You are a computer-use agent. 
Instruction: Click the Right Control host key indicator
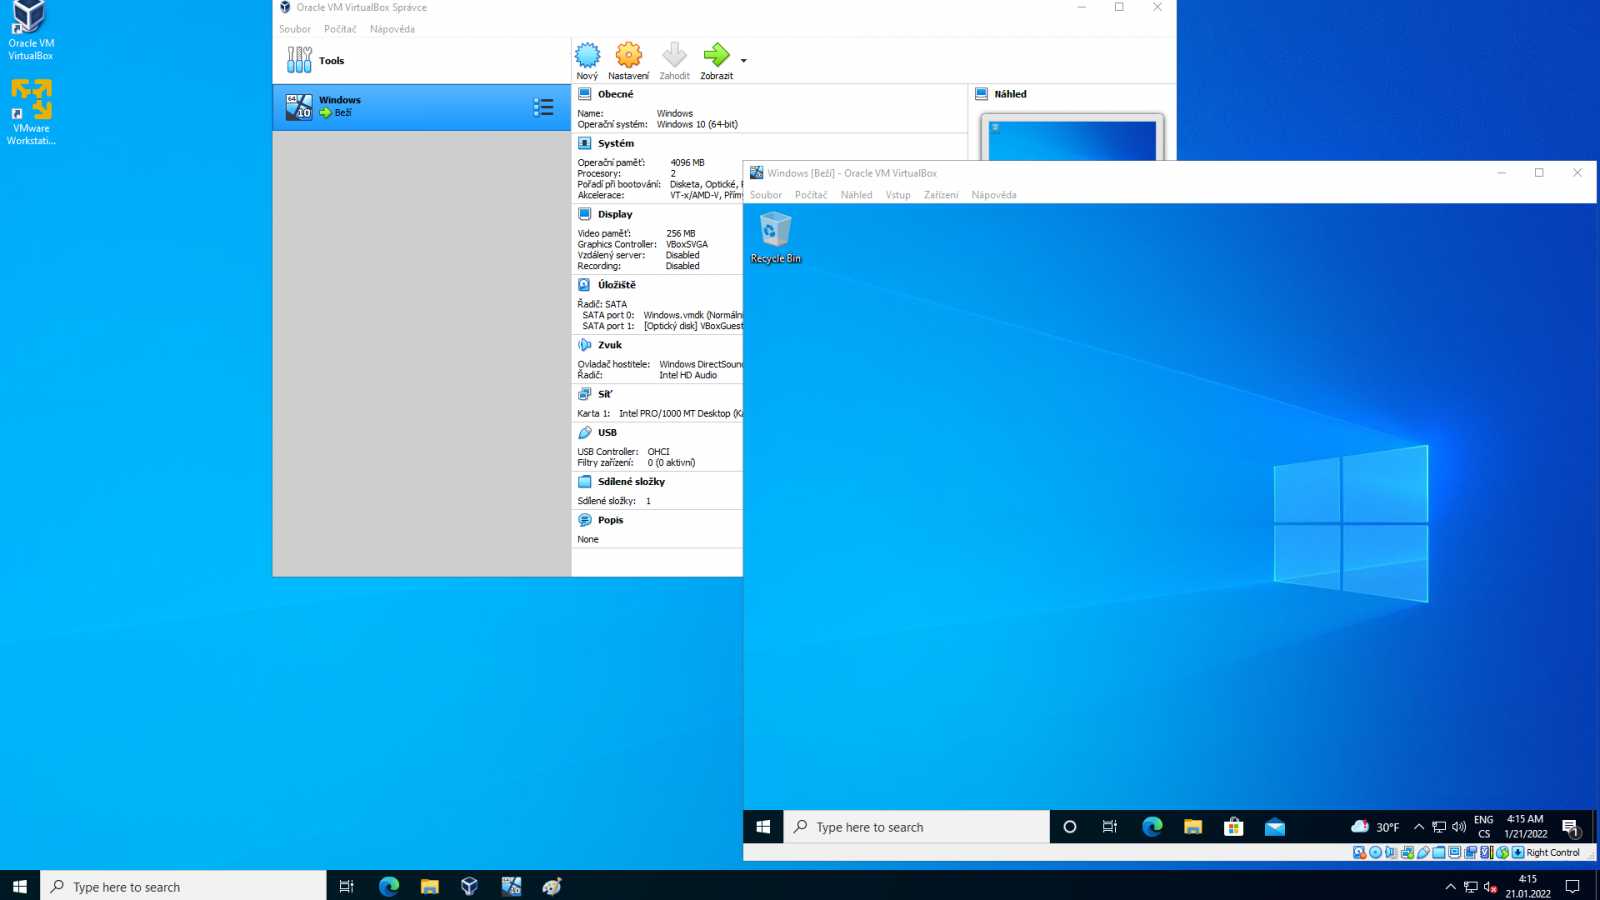(1553, 853)
